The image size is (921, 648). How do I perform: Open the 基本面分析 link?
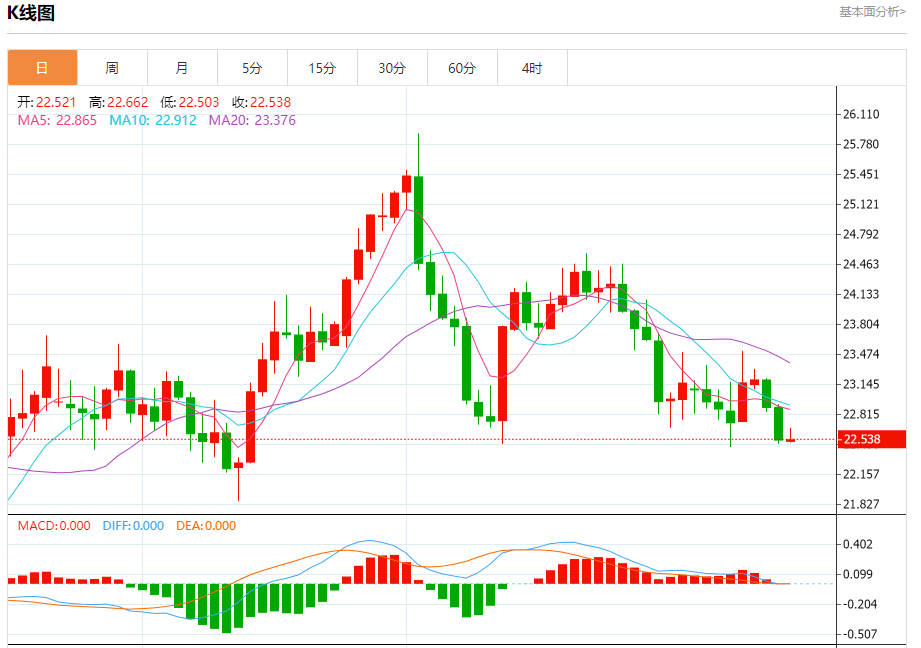(872, 12)
